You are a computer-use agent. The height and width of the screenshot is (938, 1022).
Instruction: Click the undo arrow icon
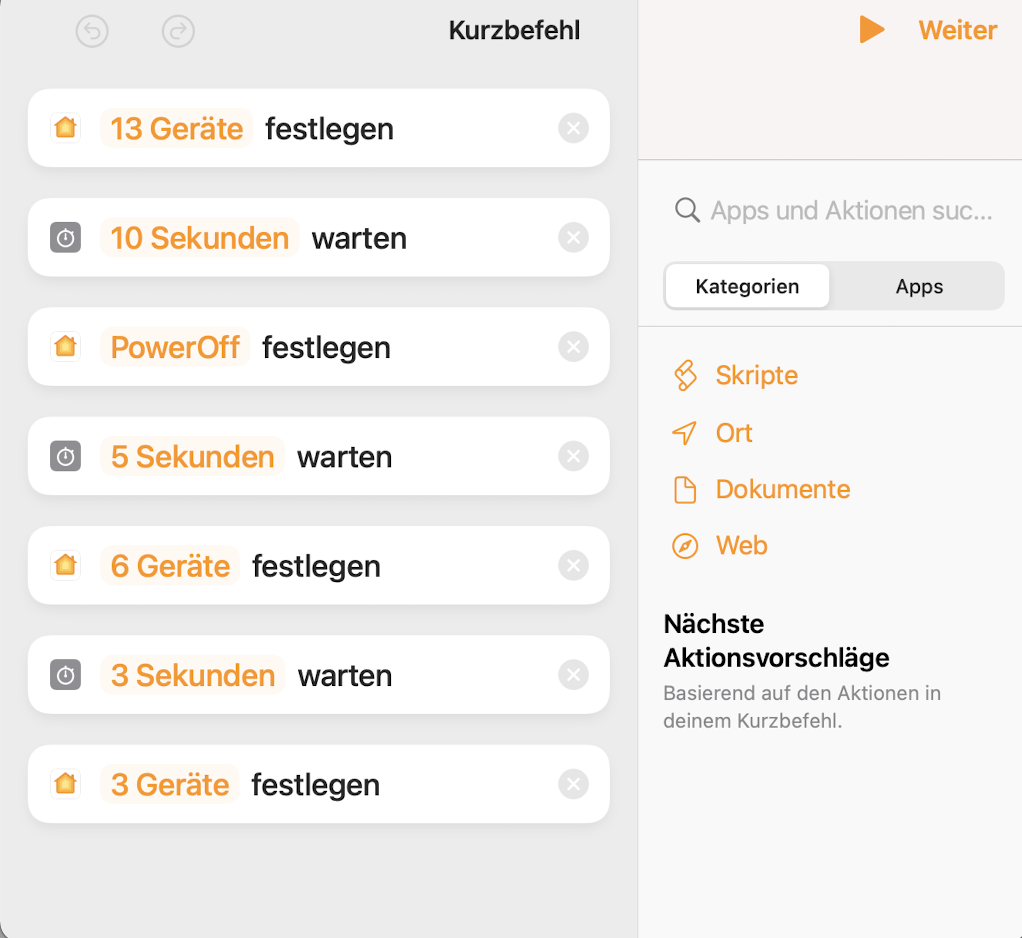pos(92,32)
